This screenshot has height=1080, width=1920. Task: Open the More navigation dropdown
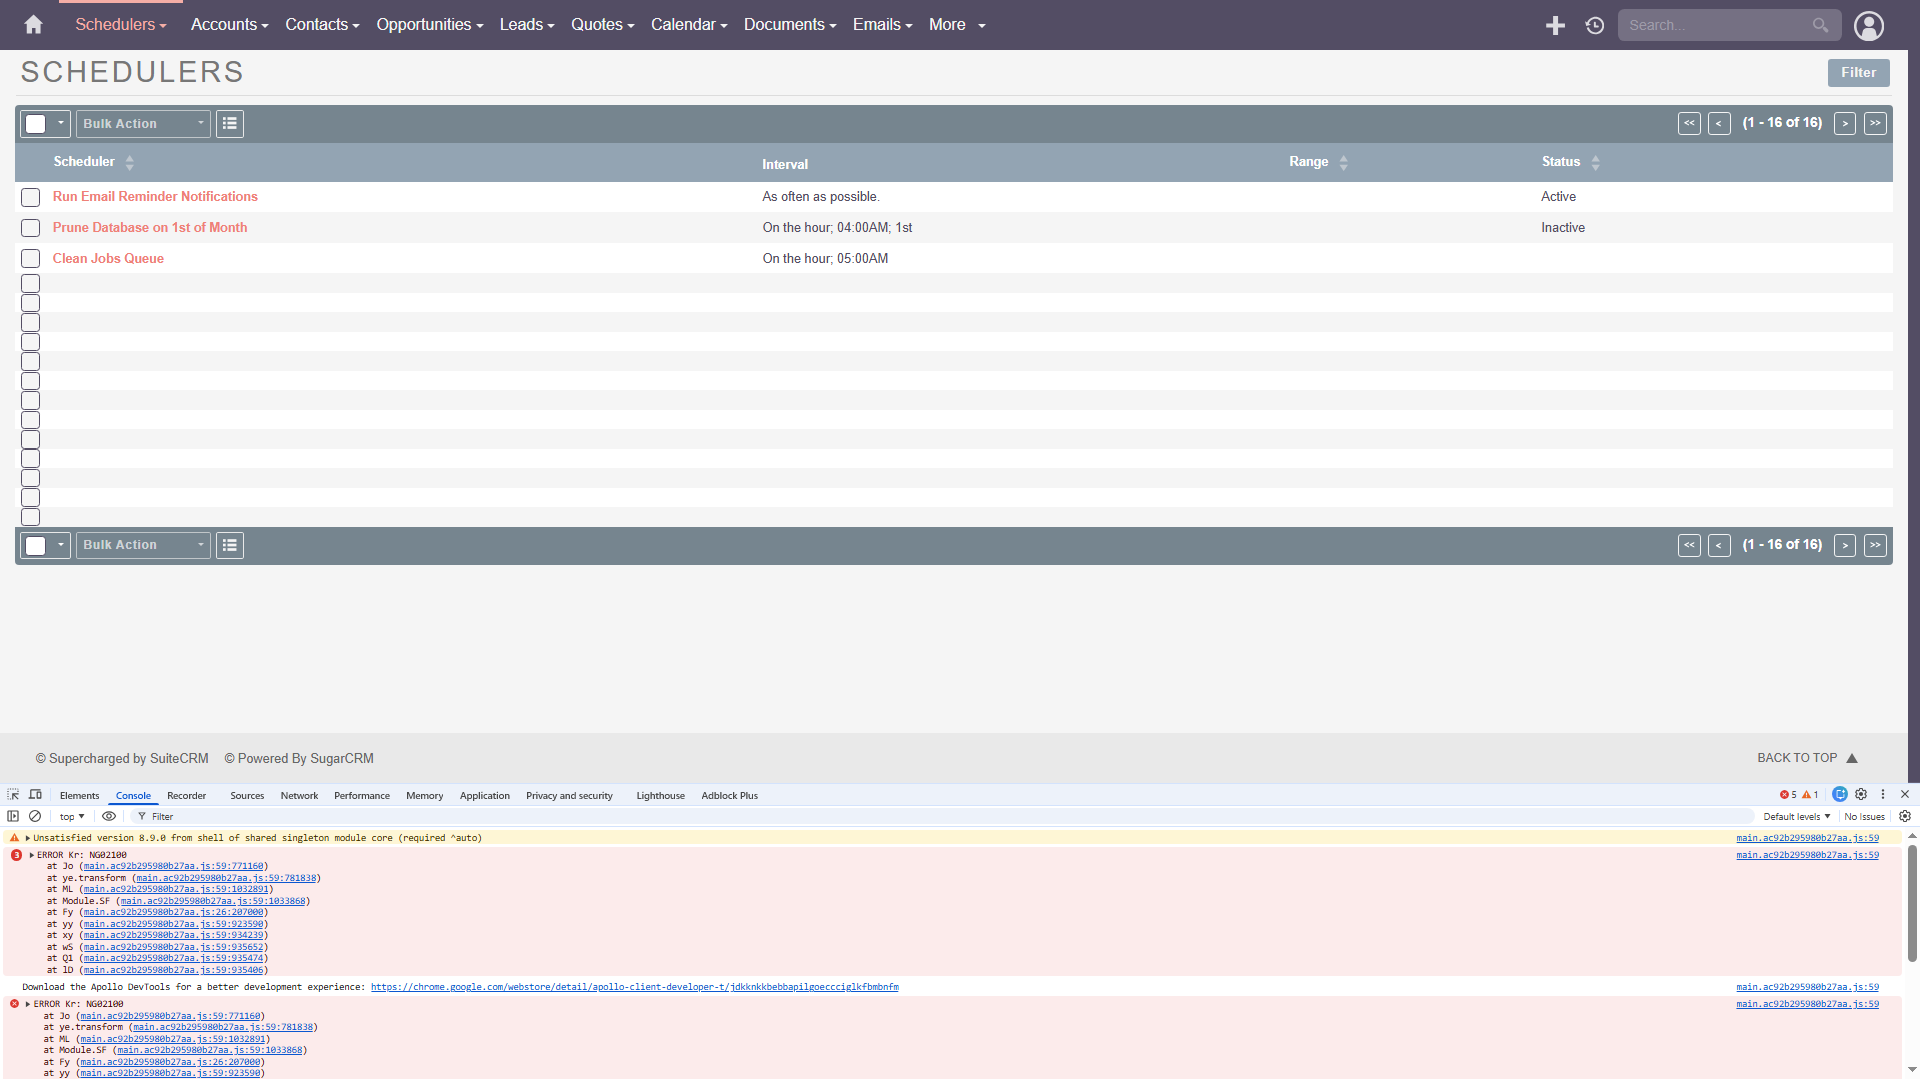pos(956,25)
